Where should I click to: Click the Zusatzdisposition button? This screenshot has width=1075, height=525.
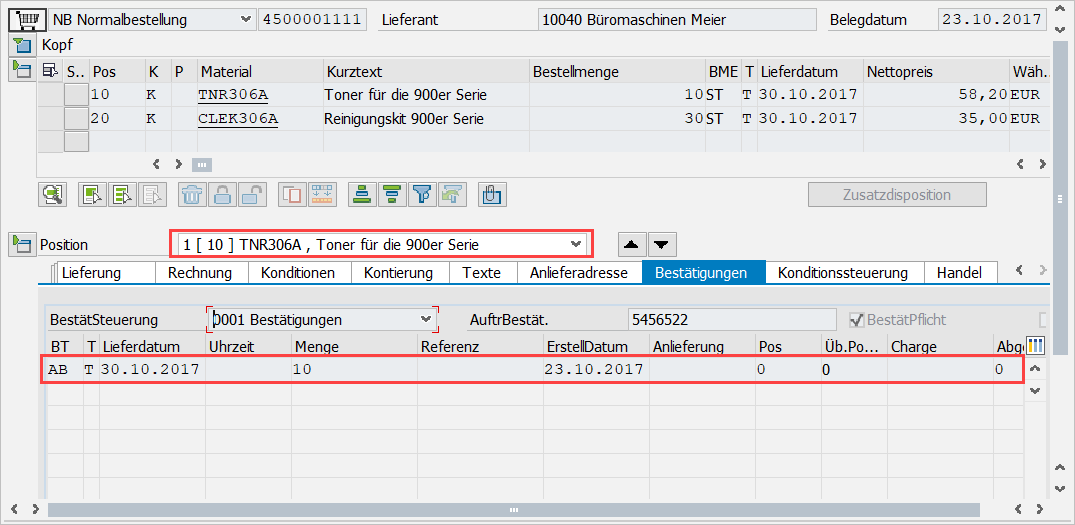(897, 195)
